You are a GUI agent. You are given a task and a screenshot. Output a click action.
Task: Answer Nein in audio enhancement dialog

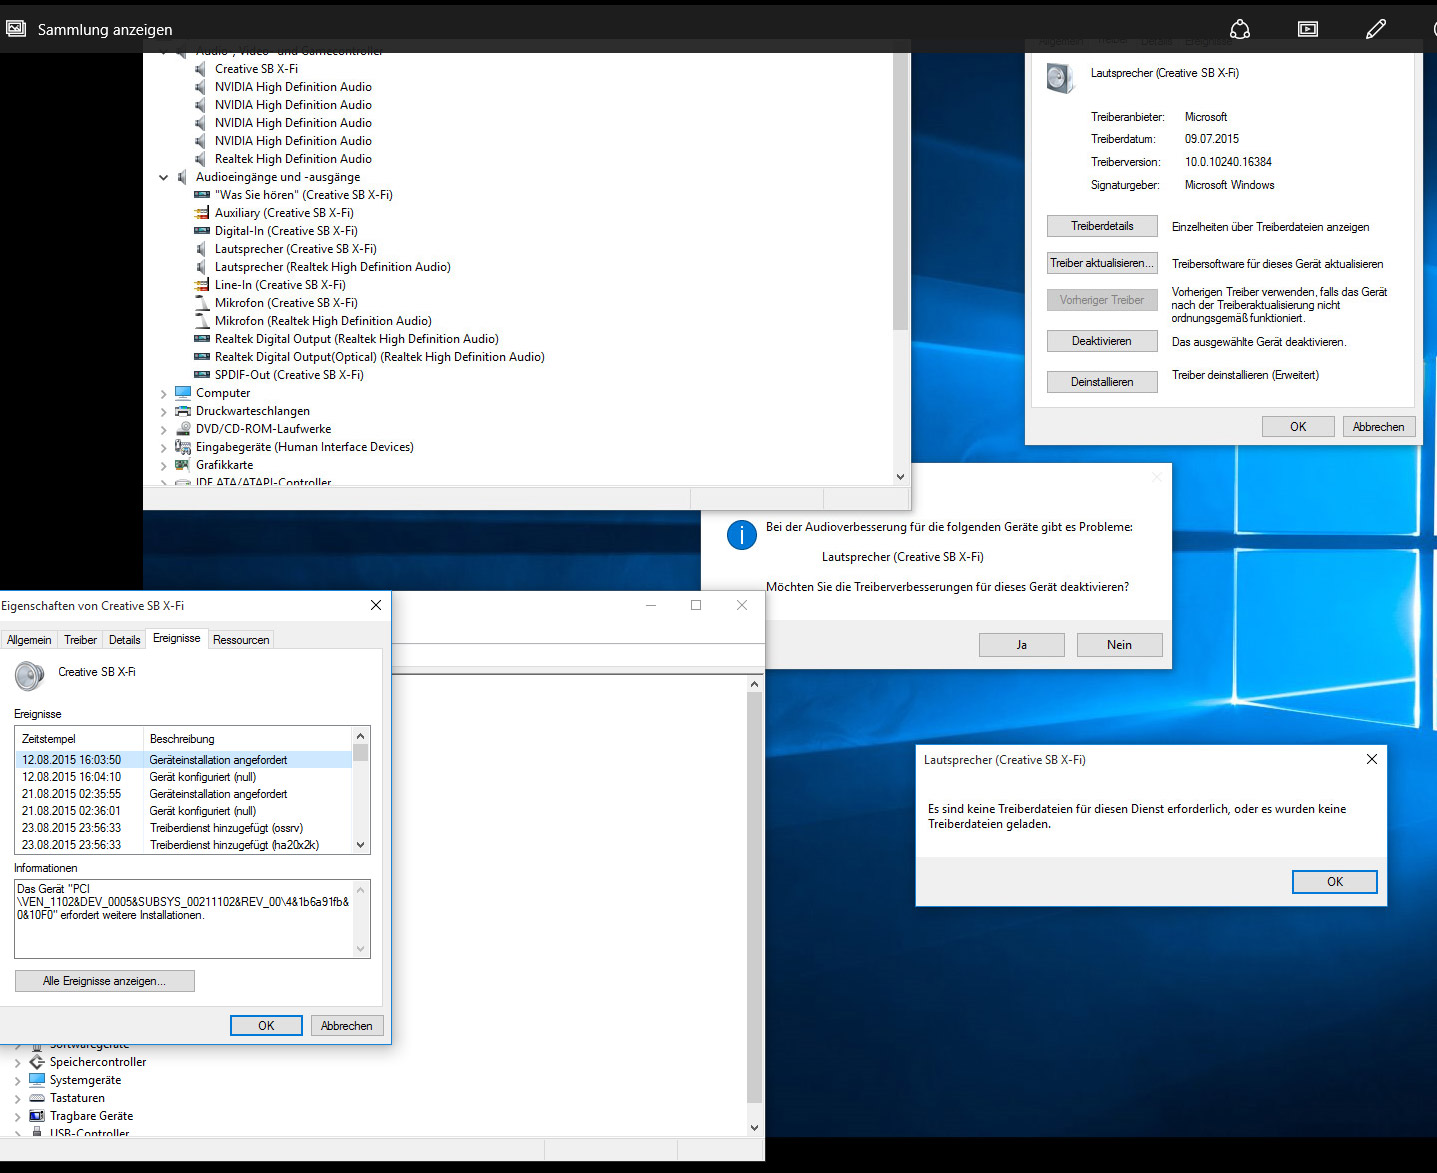[1119, 645]
